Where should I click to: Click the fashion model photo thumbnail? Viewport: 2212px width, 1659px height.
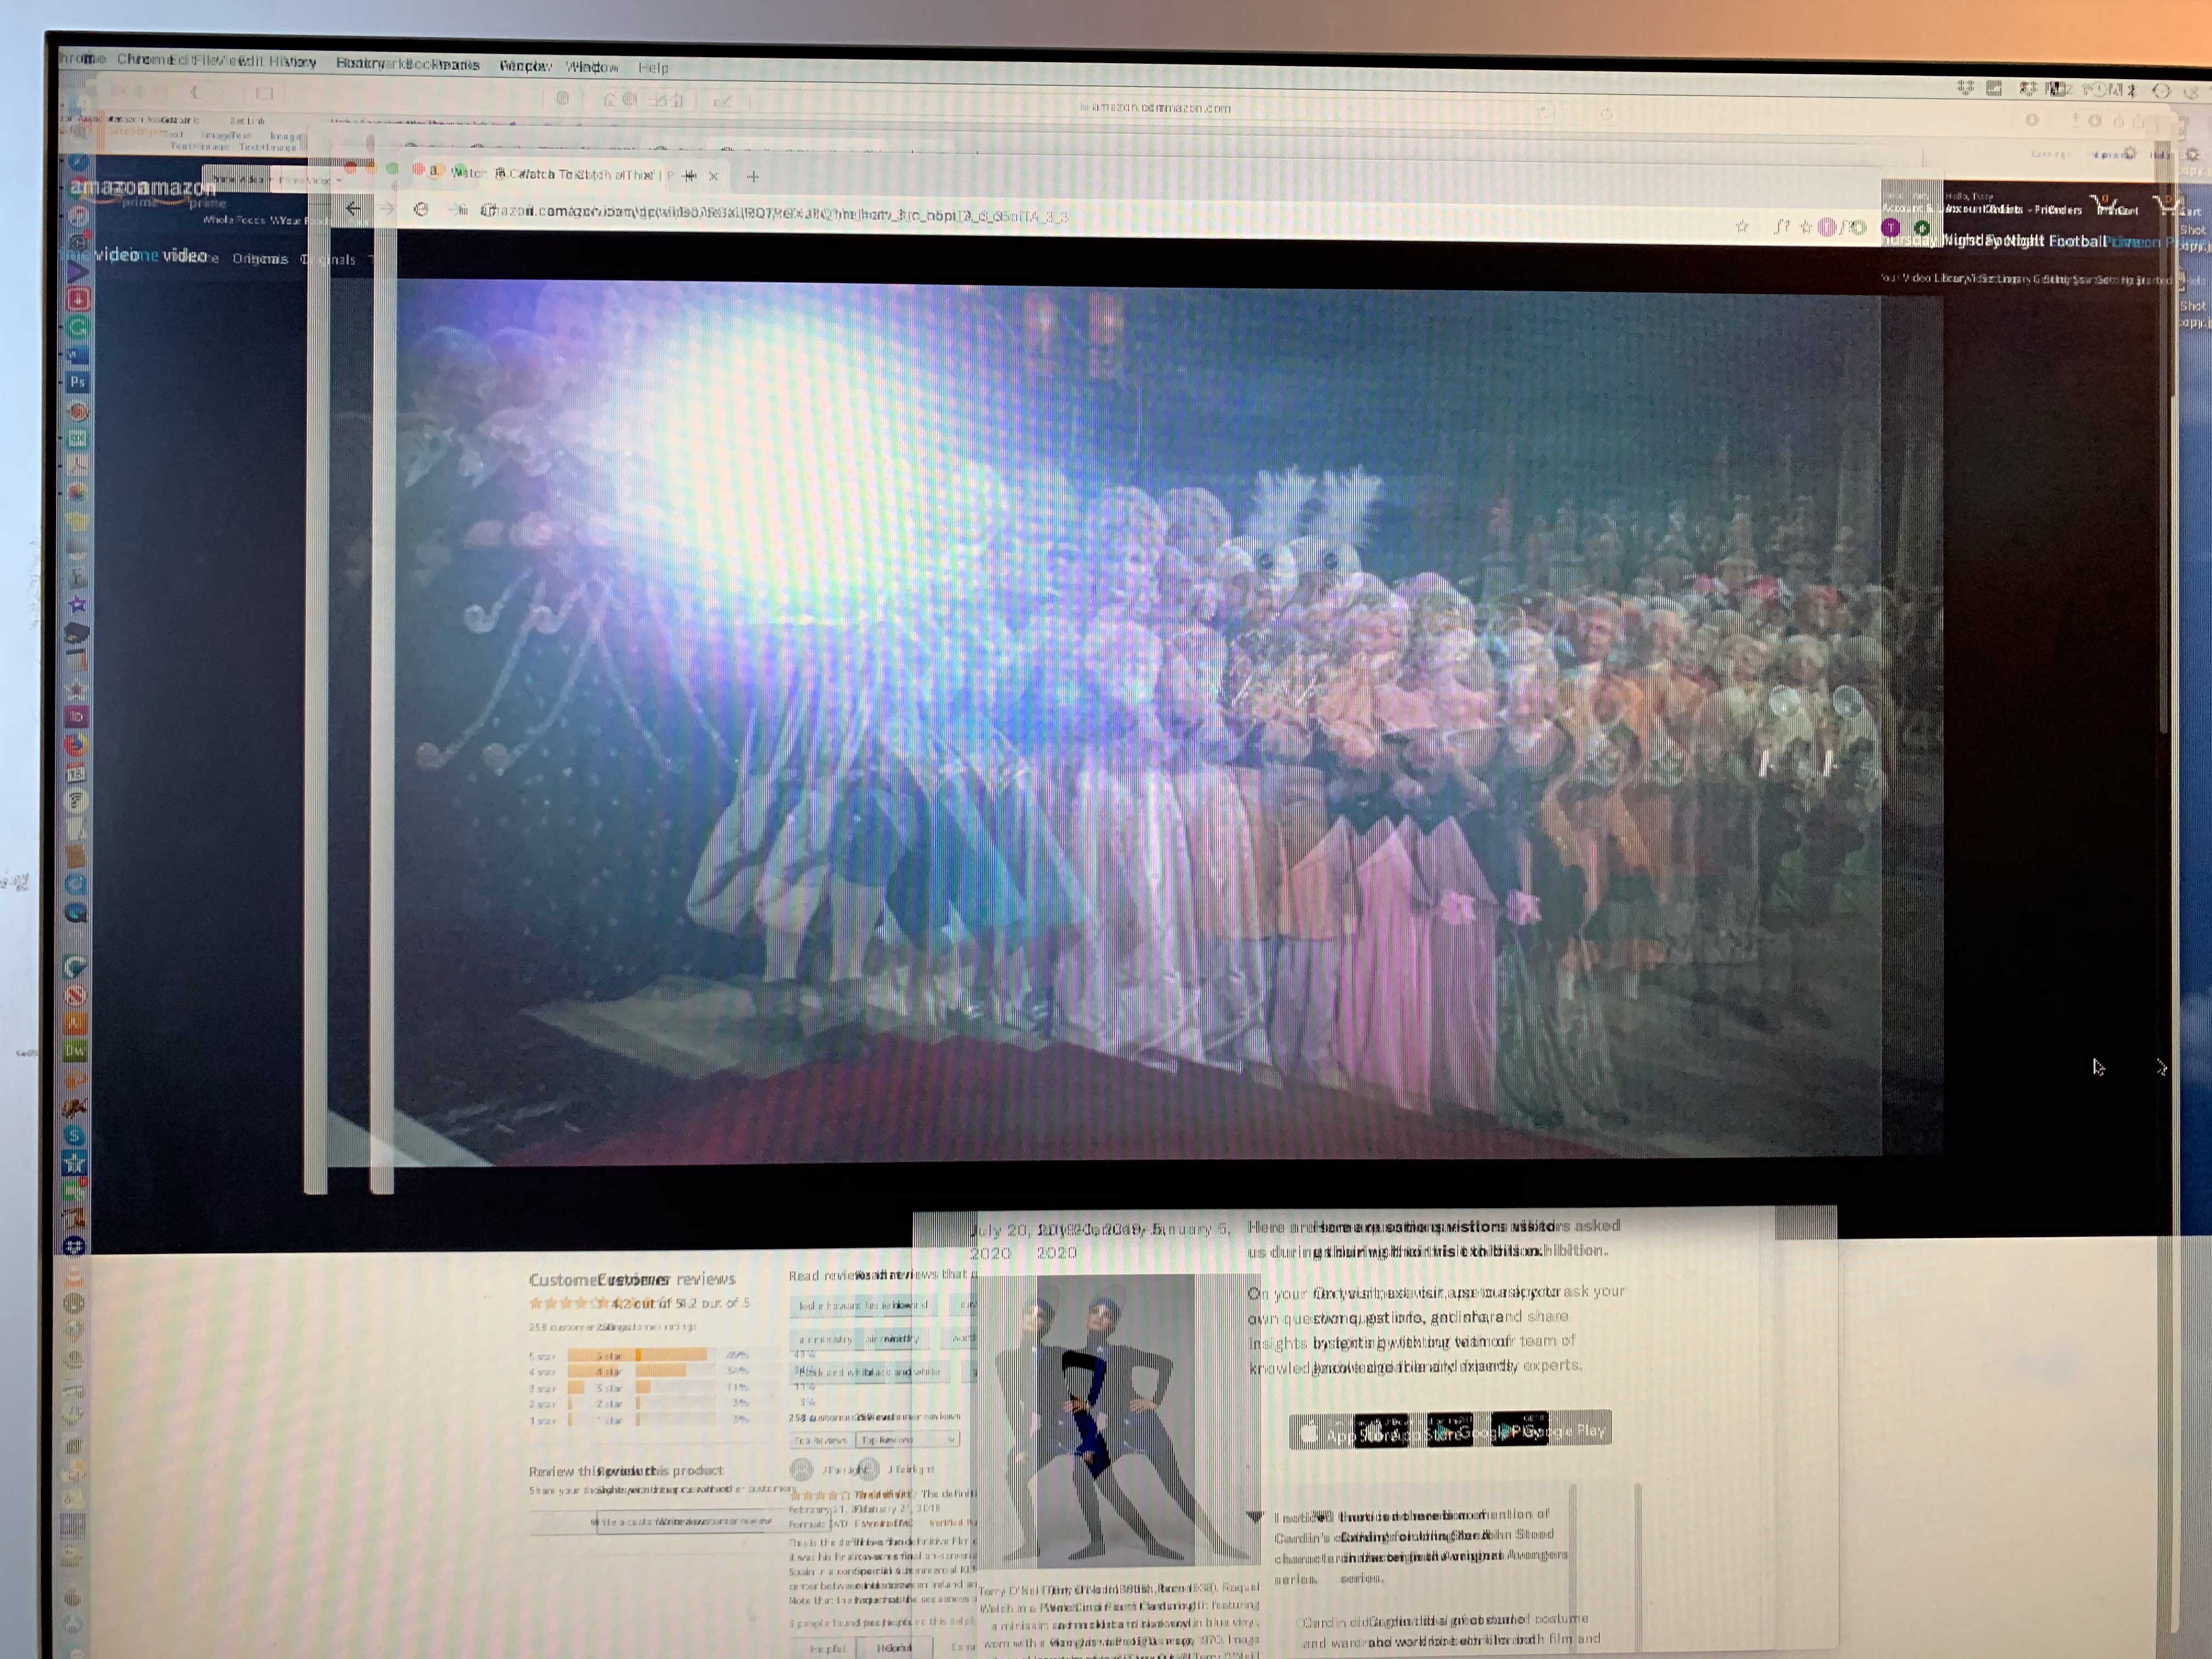point(1115,1419)
